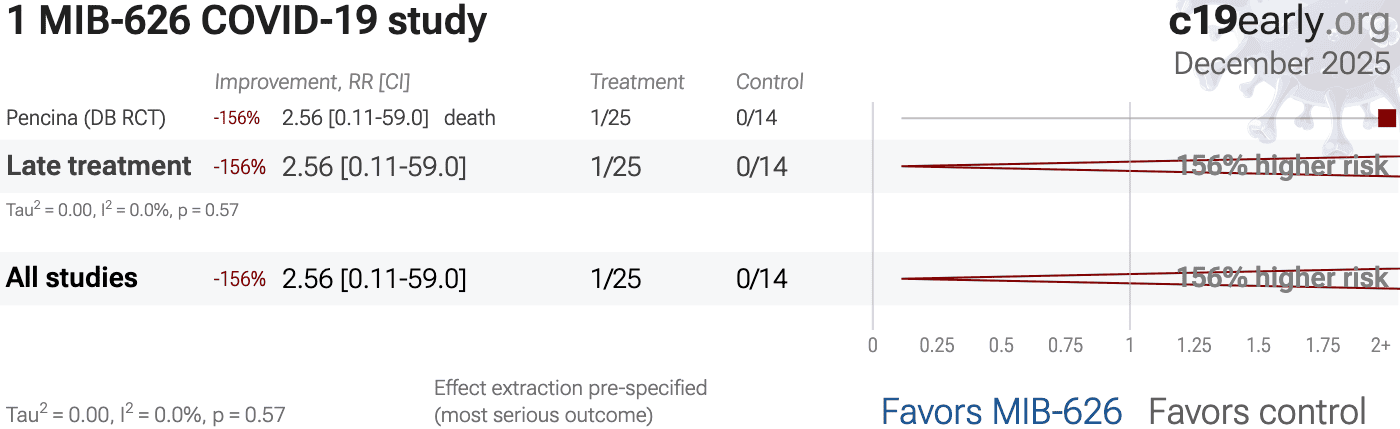Click the '2+' axis tick label
1400x429 pixels.
coord(1380,346)
